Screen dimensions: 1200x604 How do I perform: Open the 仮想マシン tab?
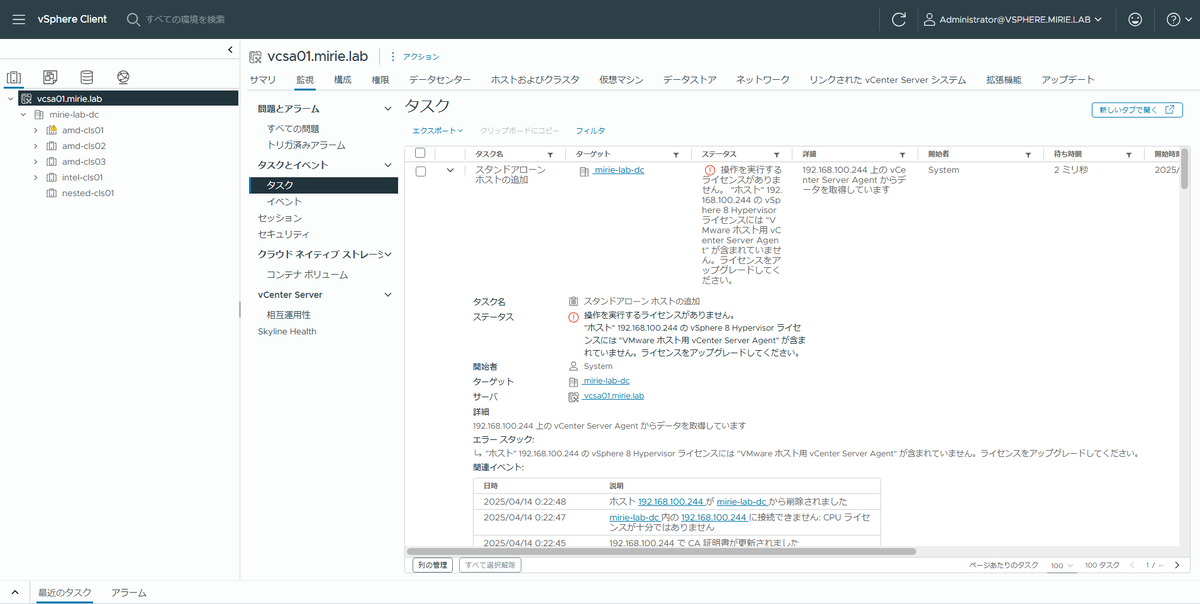click(621, 80)
